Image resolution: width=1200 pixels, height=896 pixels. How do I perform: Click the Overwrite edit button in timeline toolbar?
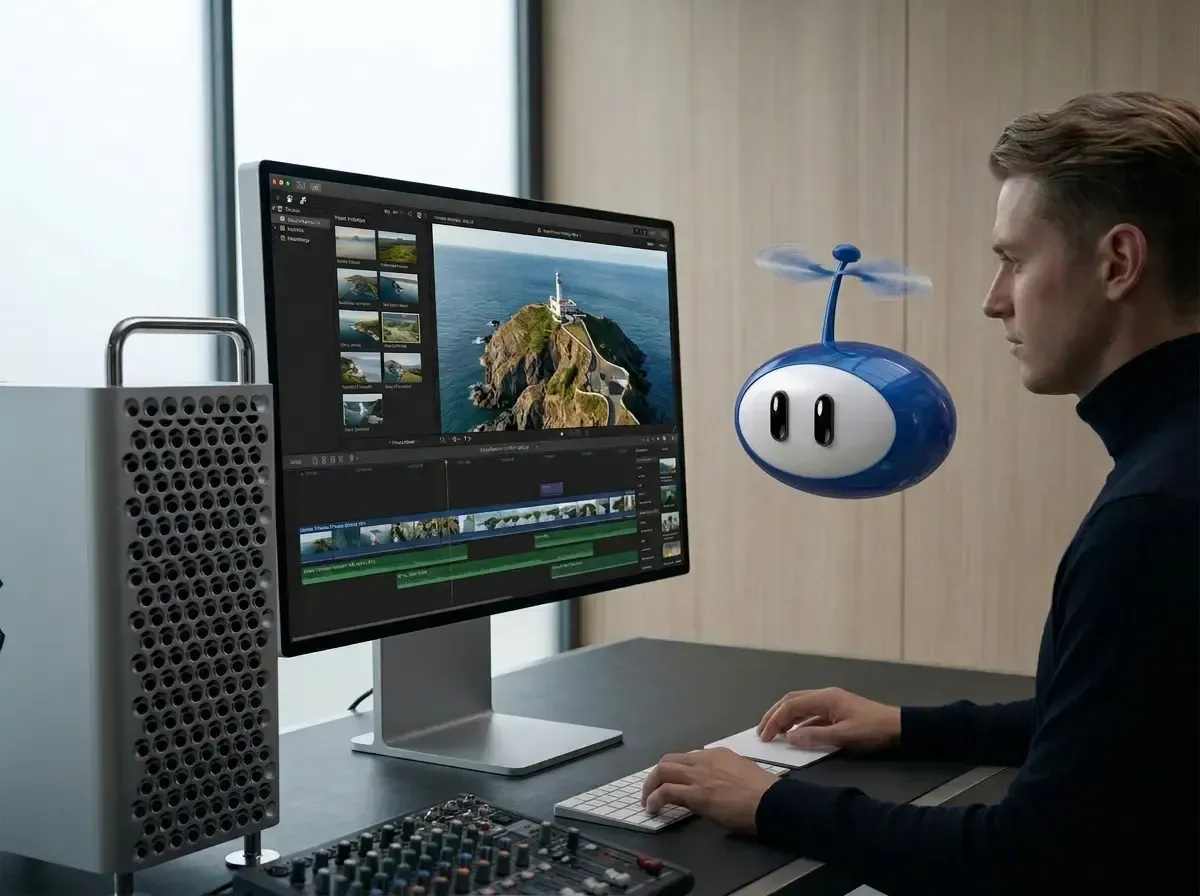341,459
